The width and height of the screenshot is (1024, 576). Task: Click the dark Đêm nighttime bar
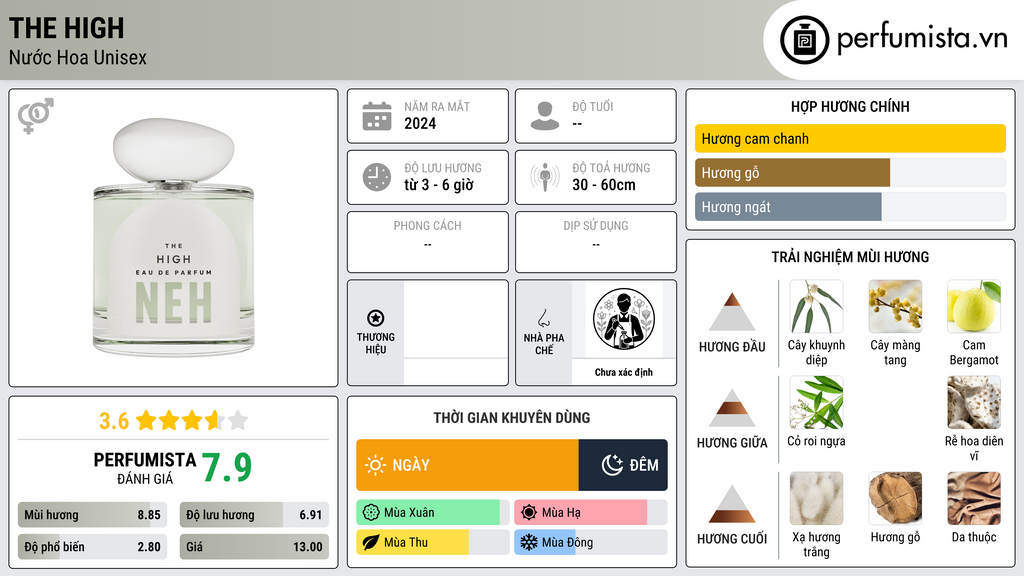click(x=623, y=465)
